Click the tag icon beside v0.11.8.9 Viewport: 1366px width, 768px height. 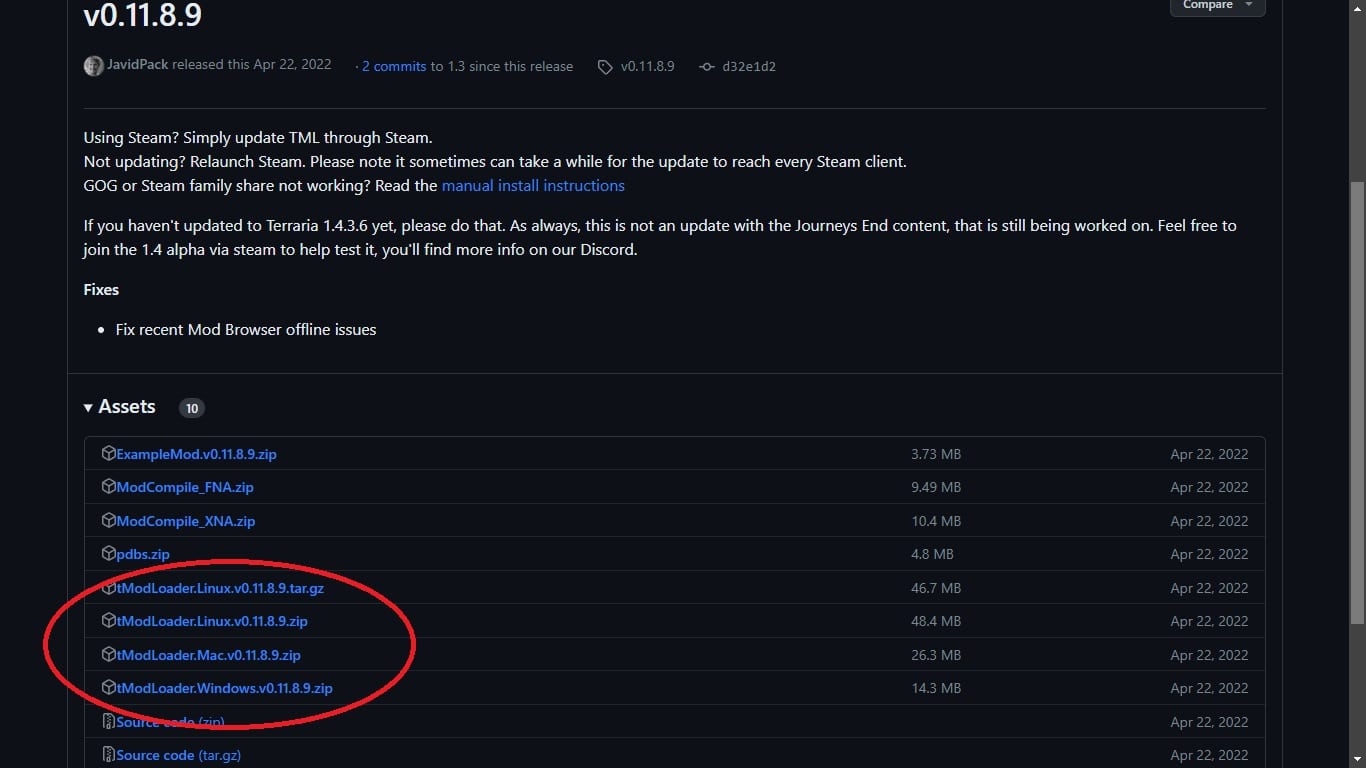coord(604,67)
